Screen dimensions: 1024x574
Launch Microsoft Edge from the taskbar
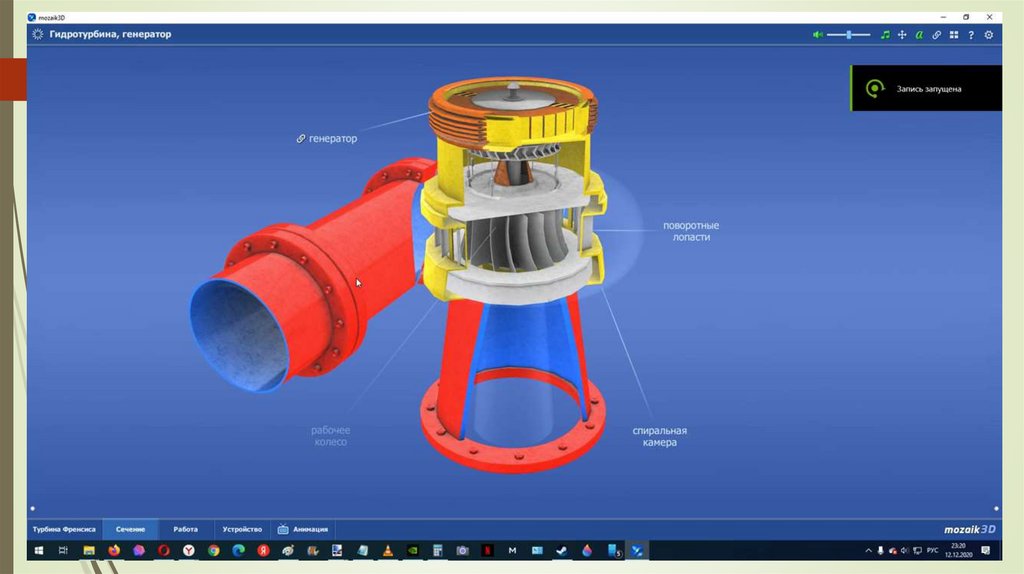coord(238,550)
